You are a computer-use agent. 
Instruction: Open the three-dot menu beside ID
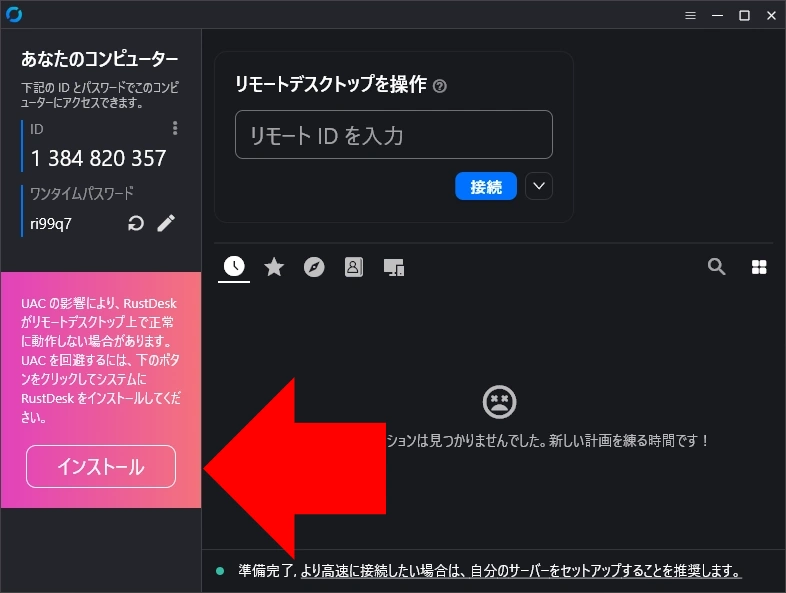point(175,128)
